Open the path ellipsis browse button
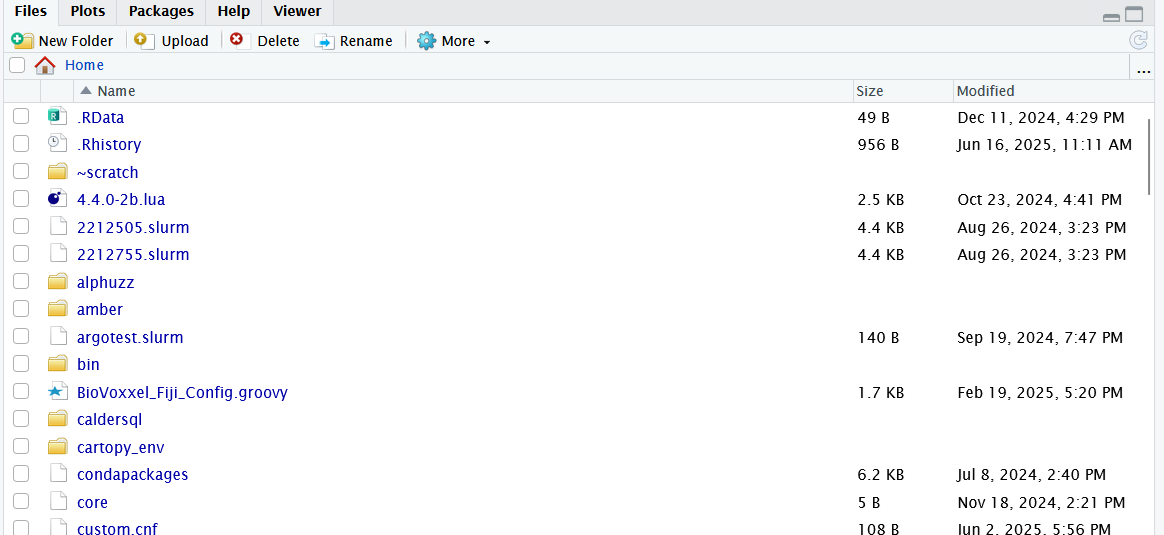This screenshot has height=535, width=1164. [x=1144, y=67]
